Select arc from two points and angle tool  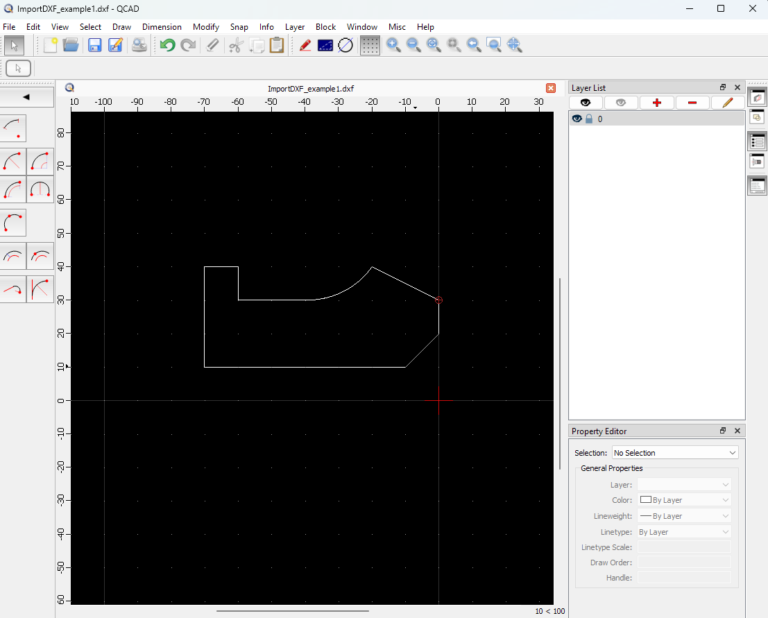40,162
